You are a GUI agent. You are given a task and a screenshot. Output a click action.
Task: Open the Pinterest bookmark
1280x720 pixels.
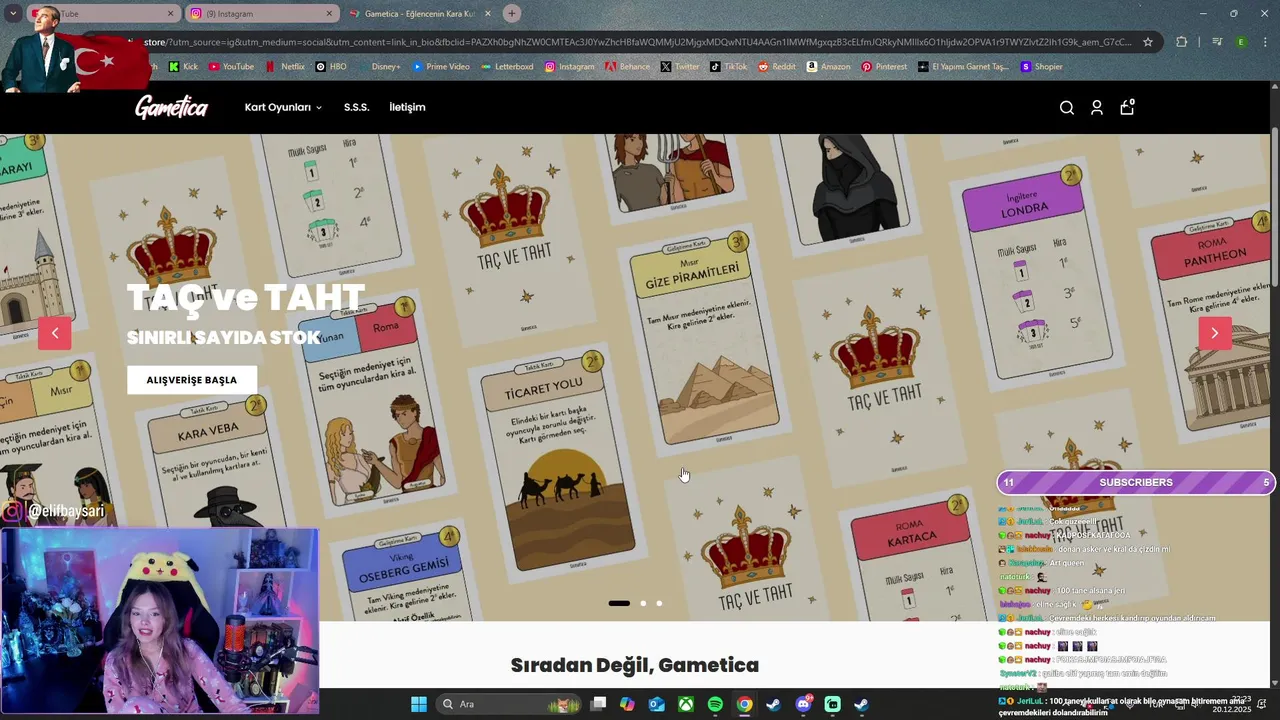click(x=884, y=66)
